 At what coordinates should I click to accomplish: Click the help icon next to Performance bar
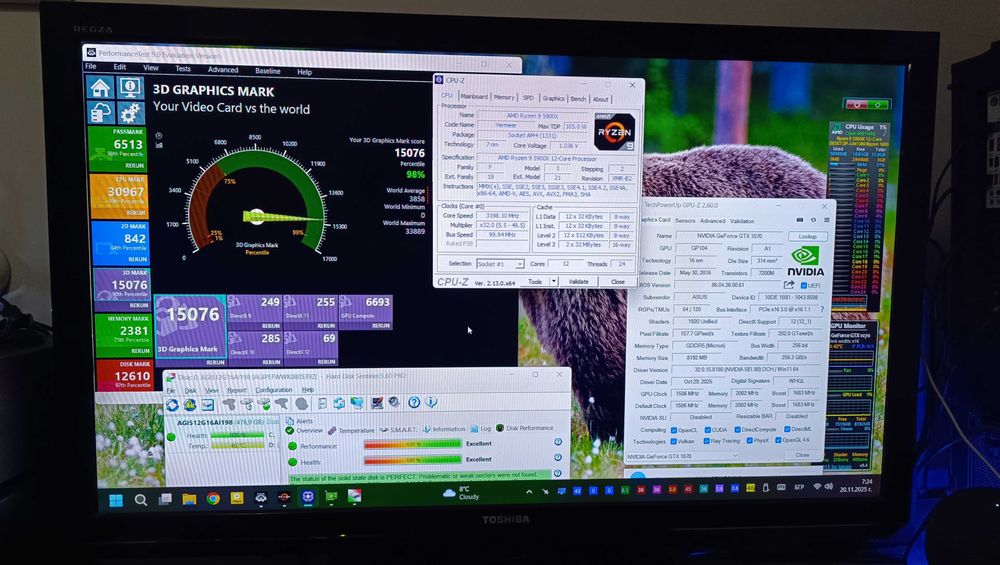point(557,442)
